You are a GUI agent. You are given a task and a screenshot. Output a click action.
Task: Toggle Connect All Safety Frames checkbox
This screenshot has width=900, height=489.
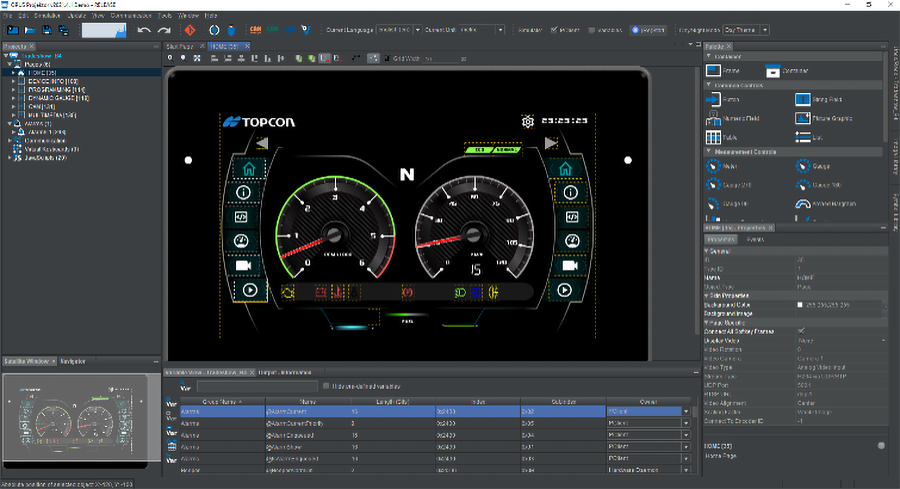click(x=801, y=331)
